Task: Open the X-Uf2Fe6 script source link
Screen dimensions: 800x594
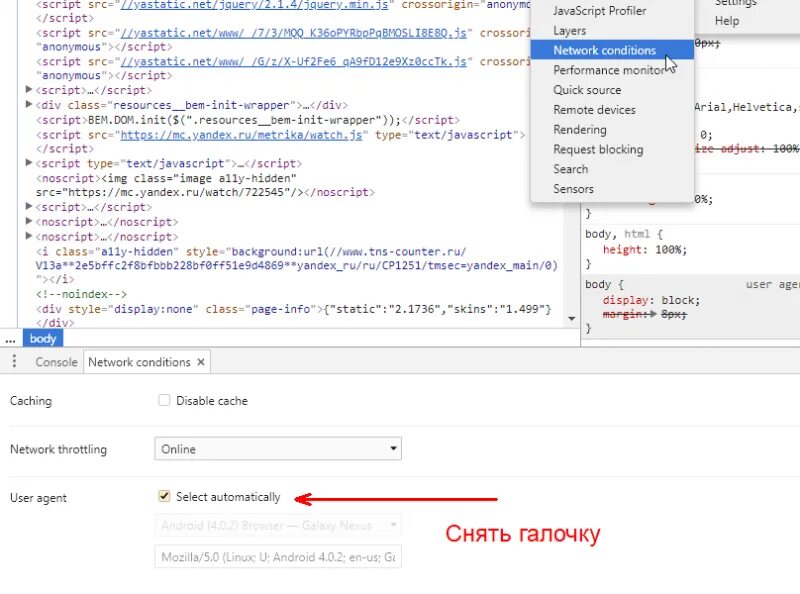Action: coord(293,62)
